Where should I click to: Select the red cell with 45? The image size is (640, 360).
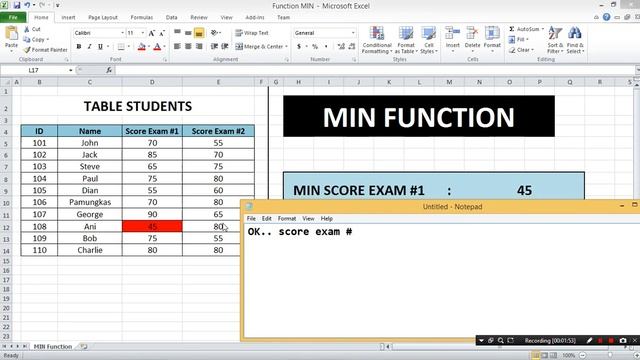click(x=152, y=226)
